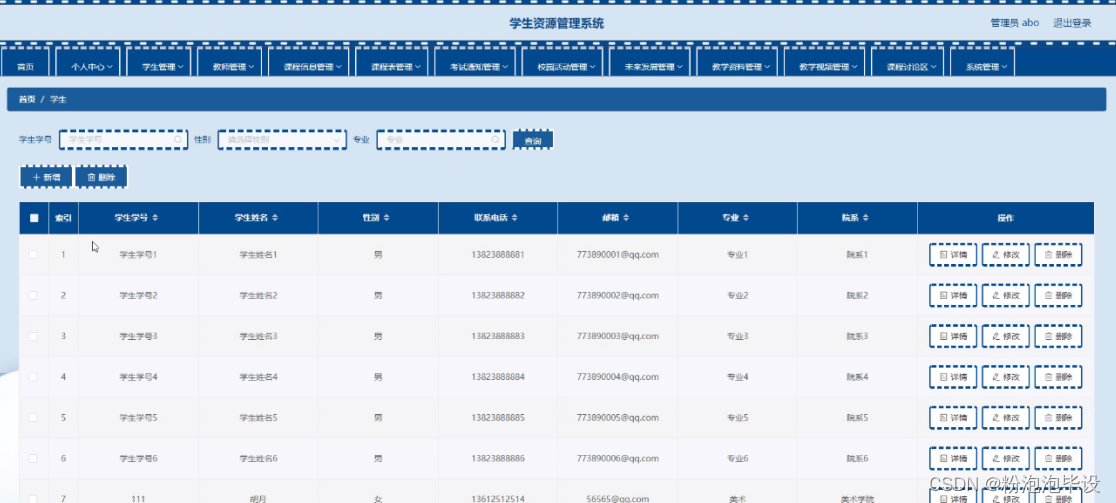Click the 删除 batch delete button above the table
The height and width of the screenshot is (503, 1116).
coord(101,177)
